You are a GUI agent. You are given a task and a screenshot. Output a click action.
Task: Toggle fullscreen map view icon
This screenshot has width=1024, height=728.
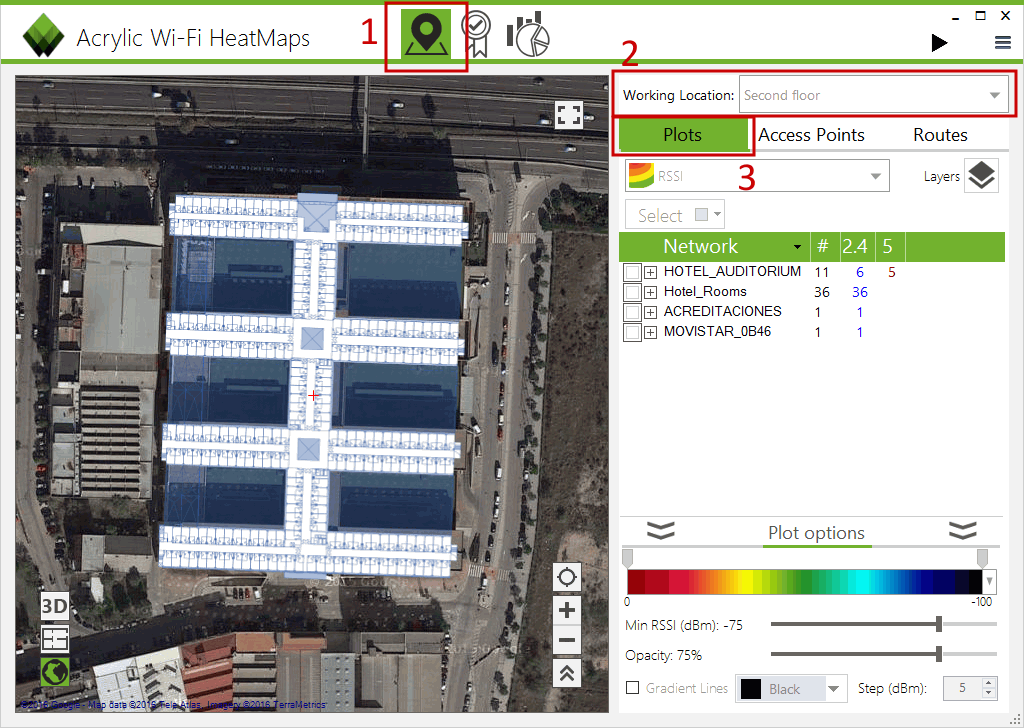pos(568,115)
